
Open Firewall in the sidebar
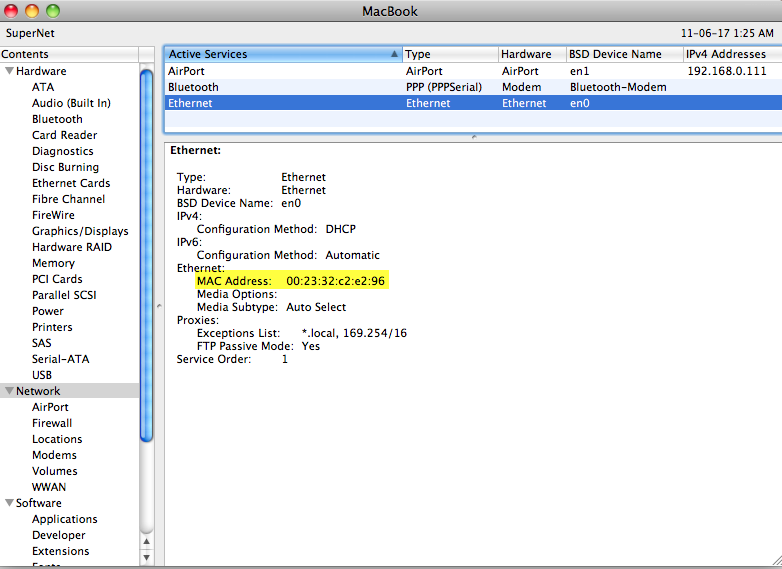[52, 423]
